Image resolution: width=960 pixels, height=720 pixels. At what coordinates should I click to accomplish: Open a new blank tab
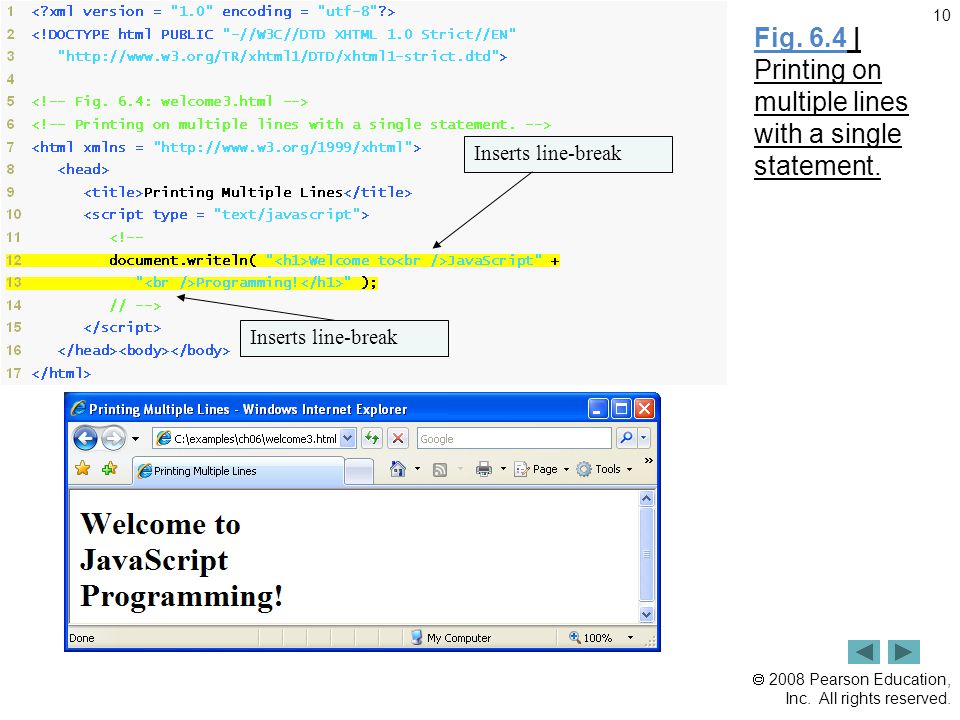(359, 471)
